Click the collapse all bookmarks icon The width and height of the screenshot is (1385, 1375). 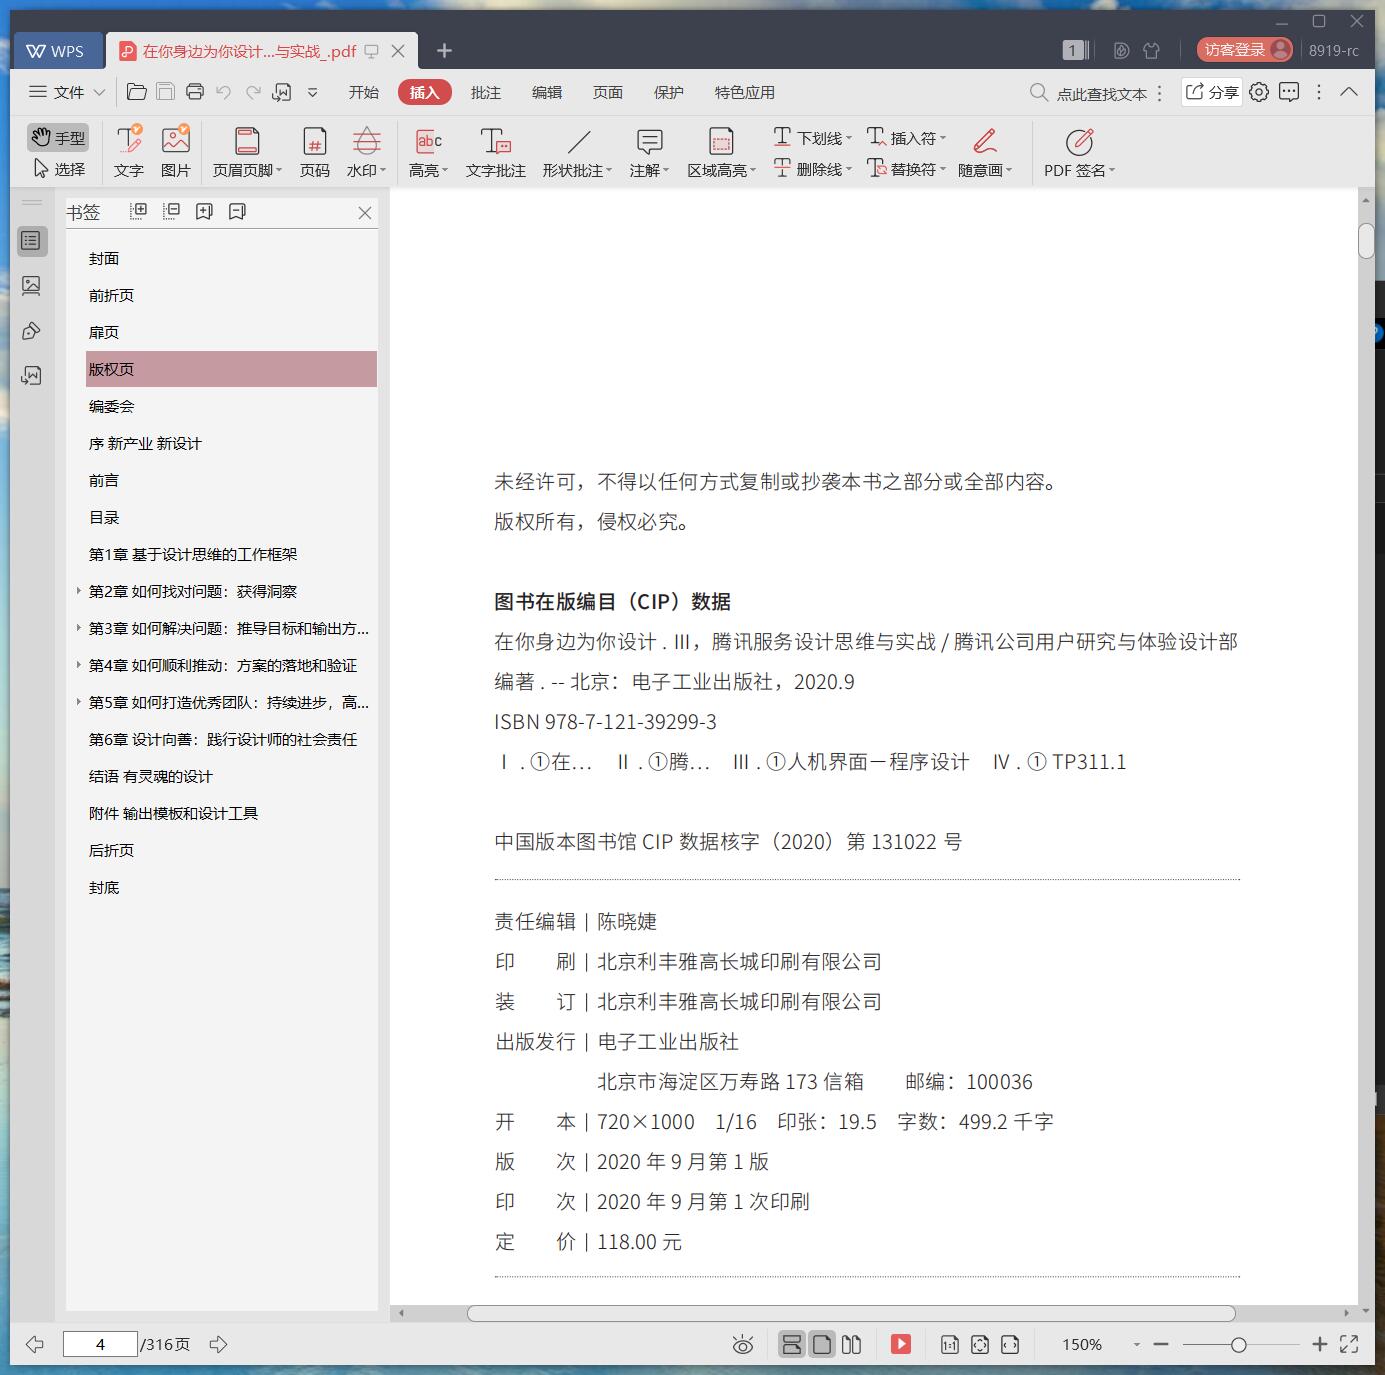(172, 211)
